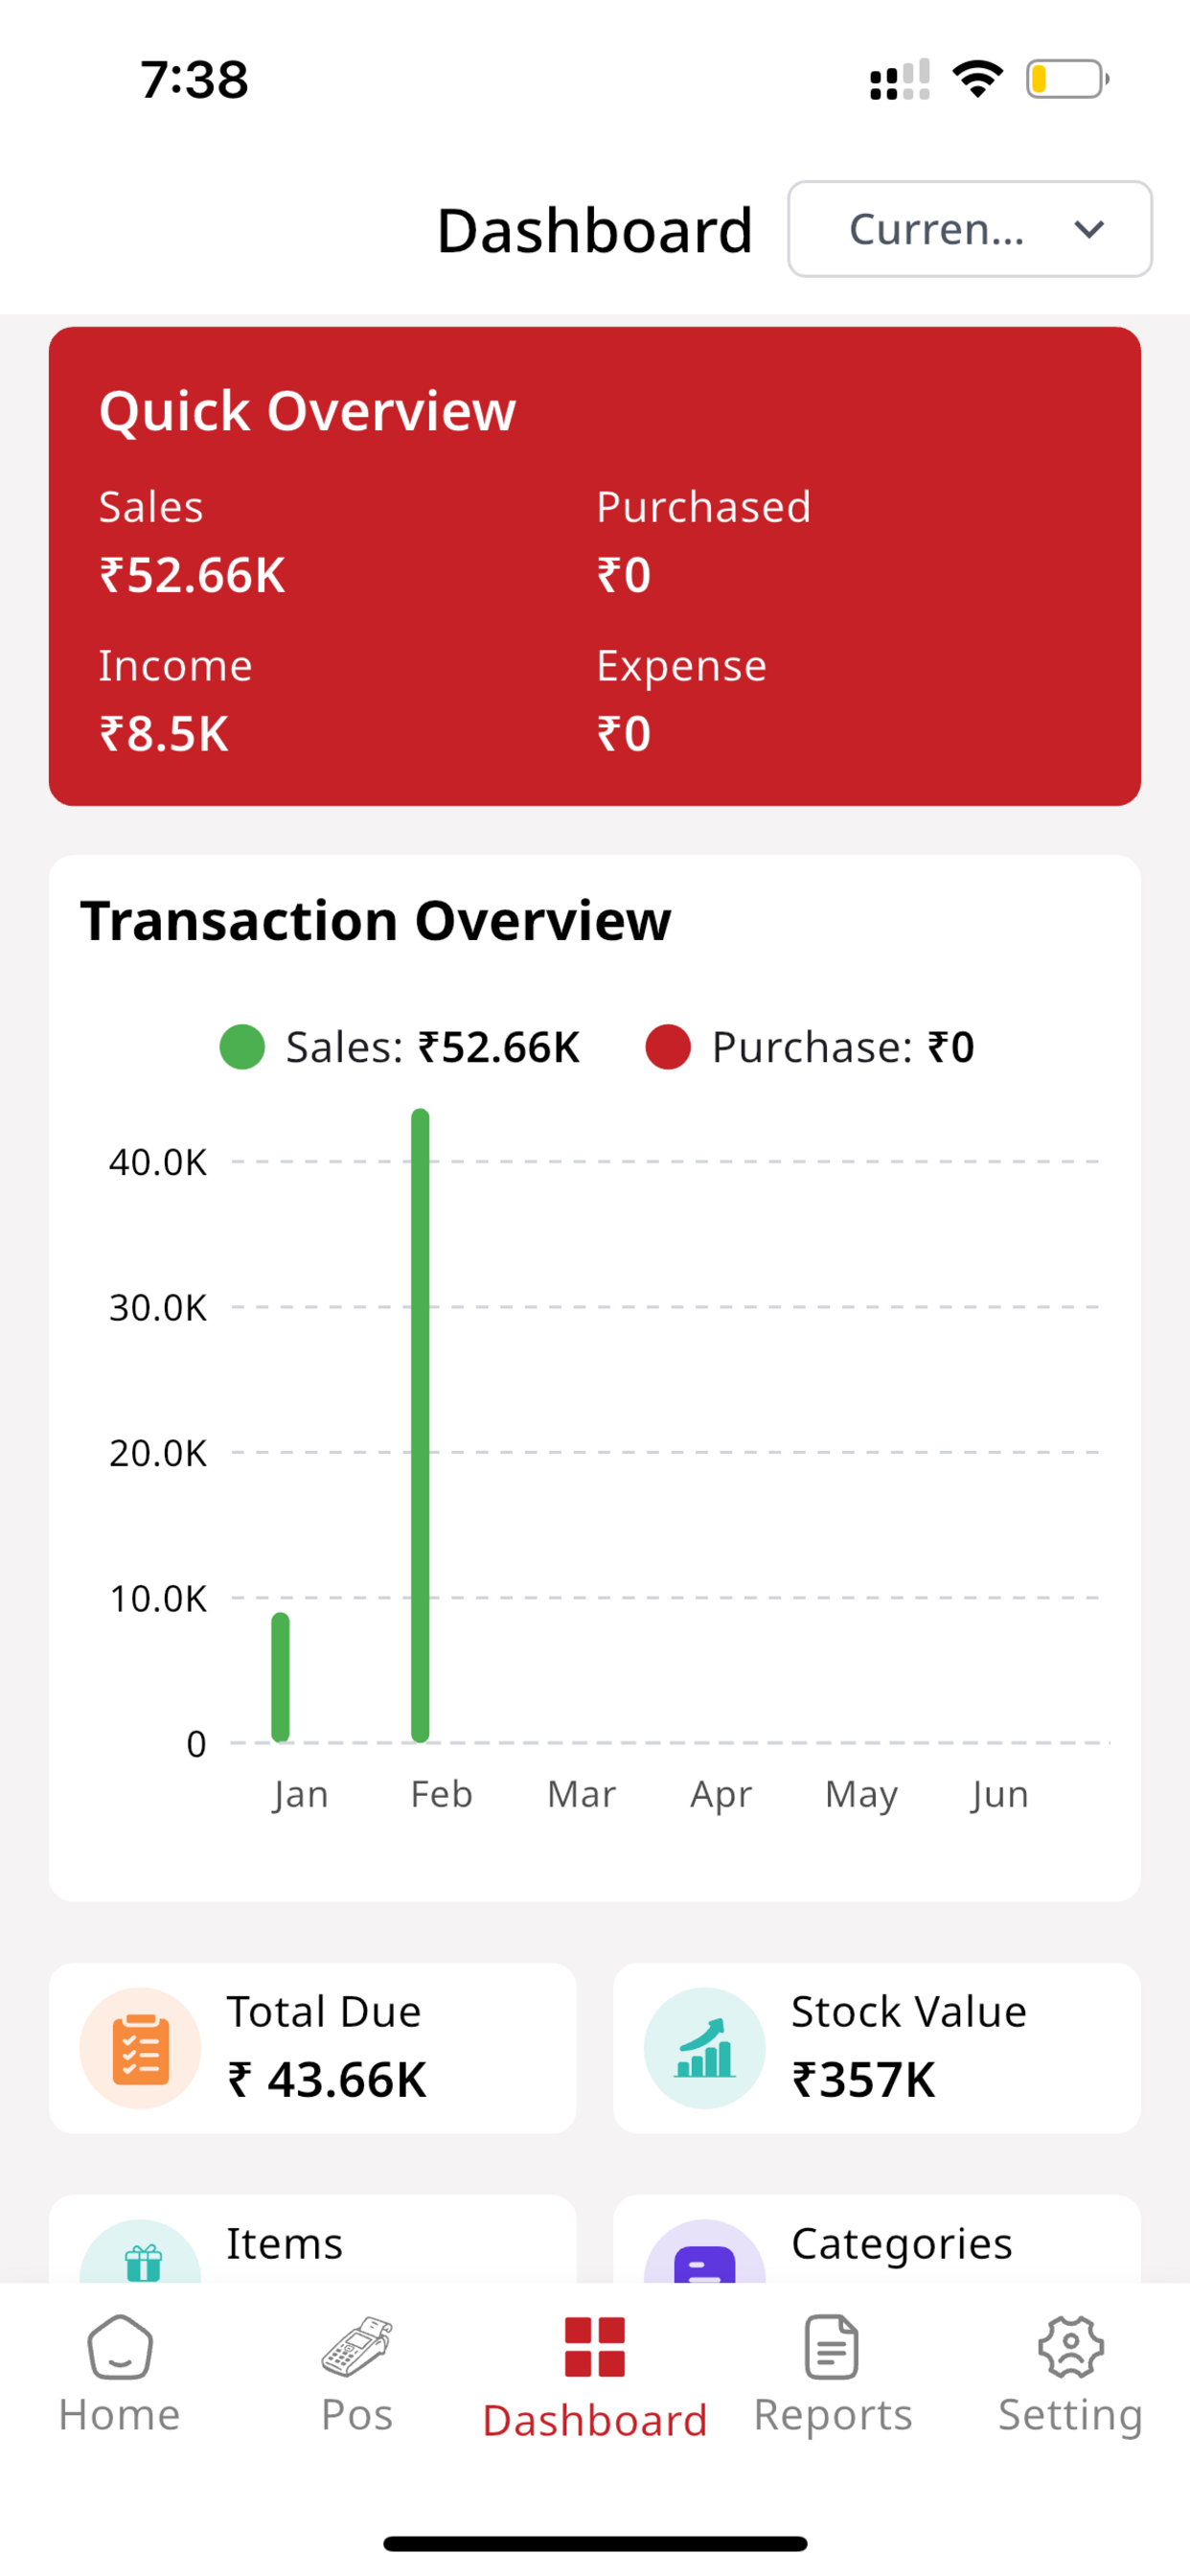Image resolution: width=1190 pixels, height=2576 pixels.
Task: Open the Reports document icon
Action: tap(832, 2346)
